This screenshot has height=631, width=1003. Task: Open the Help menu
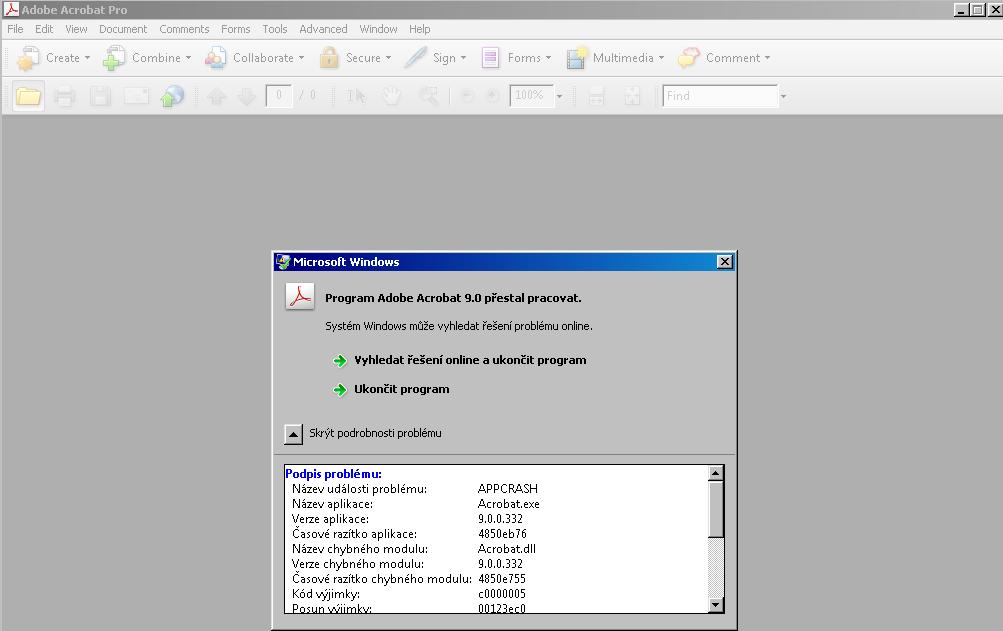click(x=420, y=29)
